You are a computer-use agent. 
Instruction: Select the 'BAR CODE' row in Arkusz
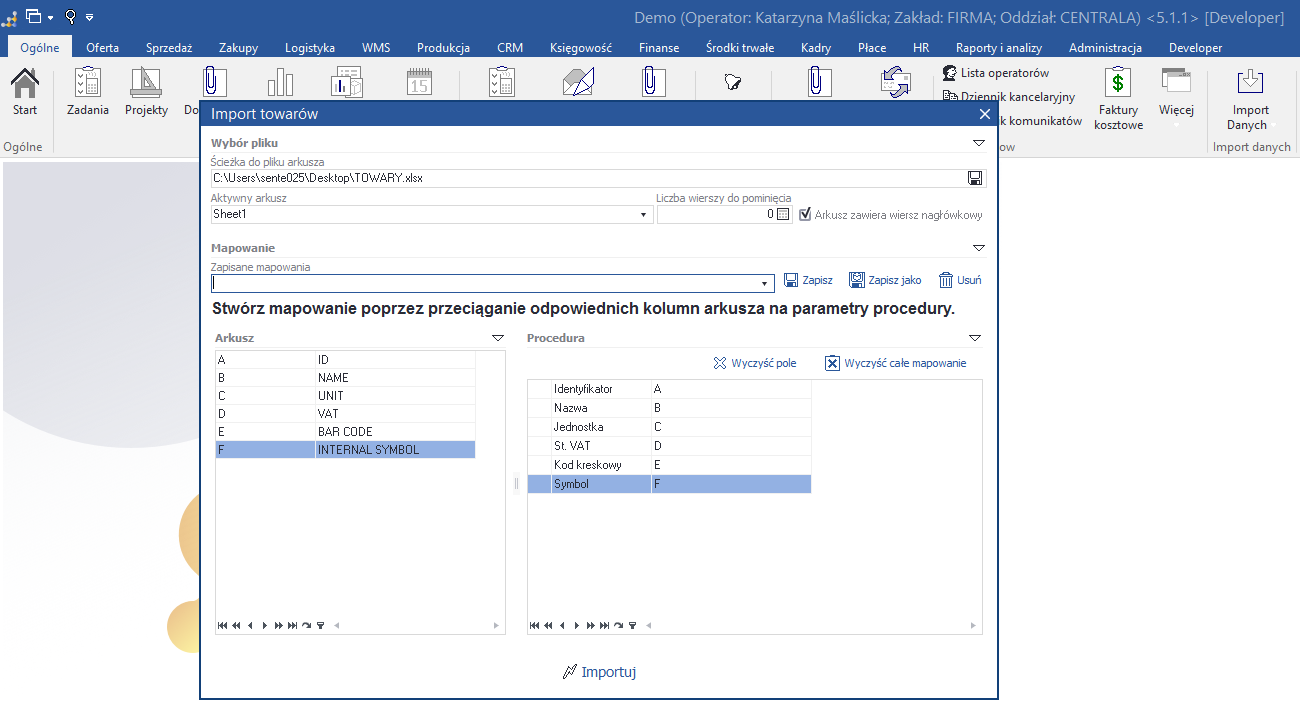click(346, 432)
